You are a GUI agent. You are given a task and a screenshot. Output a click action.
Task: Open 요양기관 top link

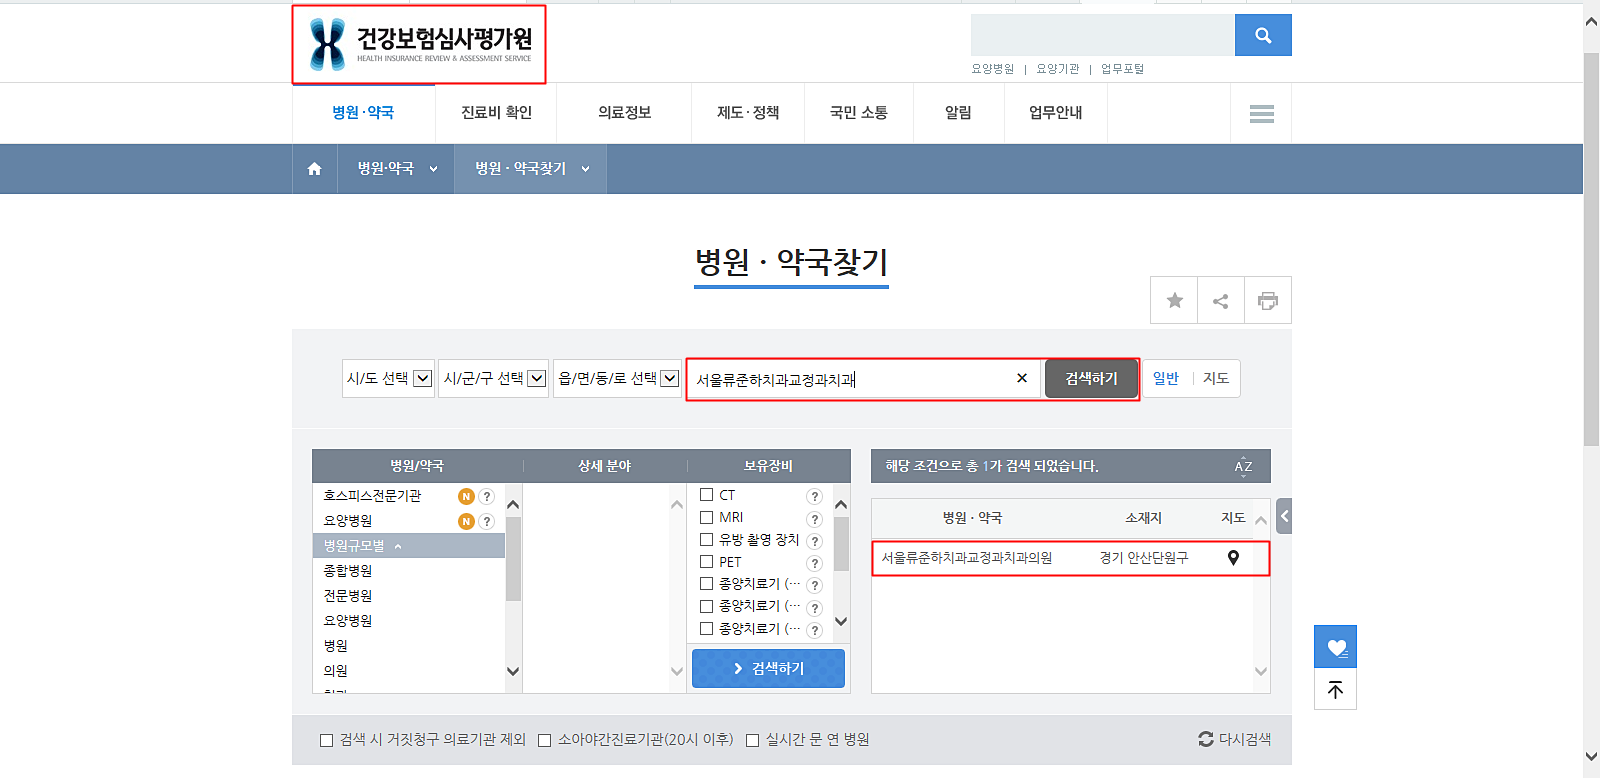click(x=1057, y=69)
